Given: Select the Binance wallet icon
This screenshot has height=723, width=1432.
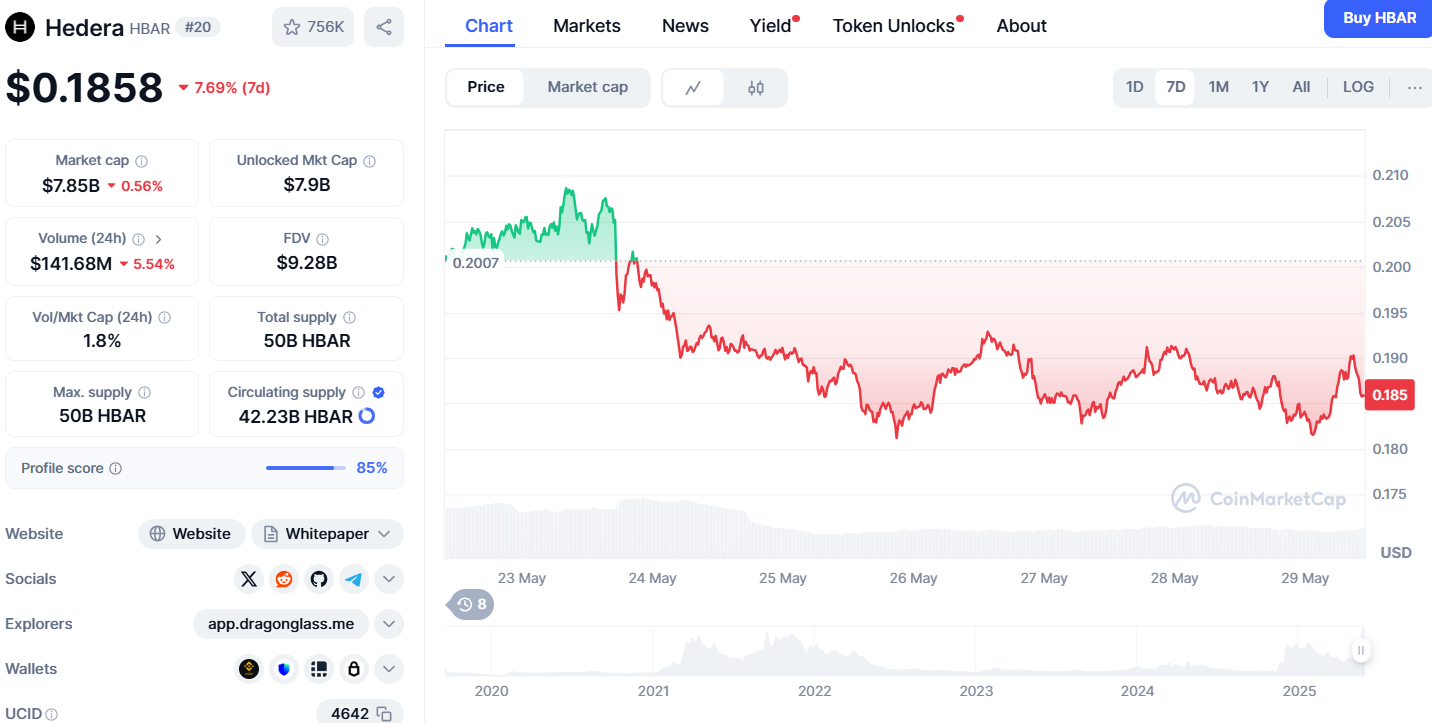Looking at the screenshot, I should point(249,669).
